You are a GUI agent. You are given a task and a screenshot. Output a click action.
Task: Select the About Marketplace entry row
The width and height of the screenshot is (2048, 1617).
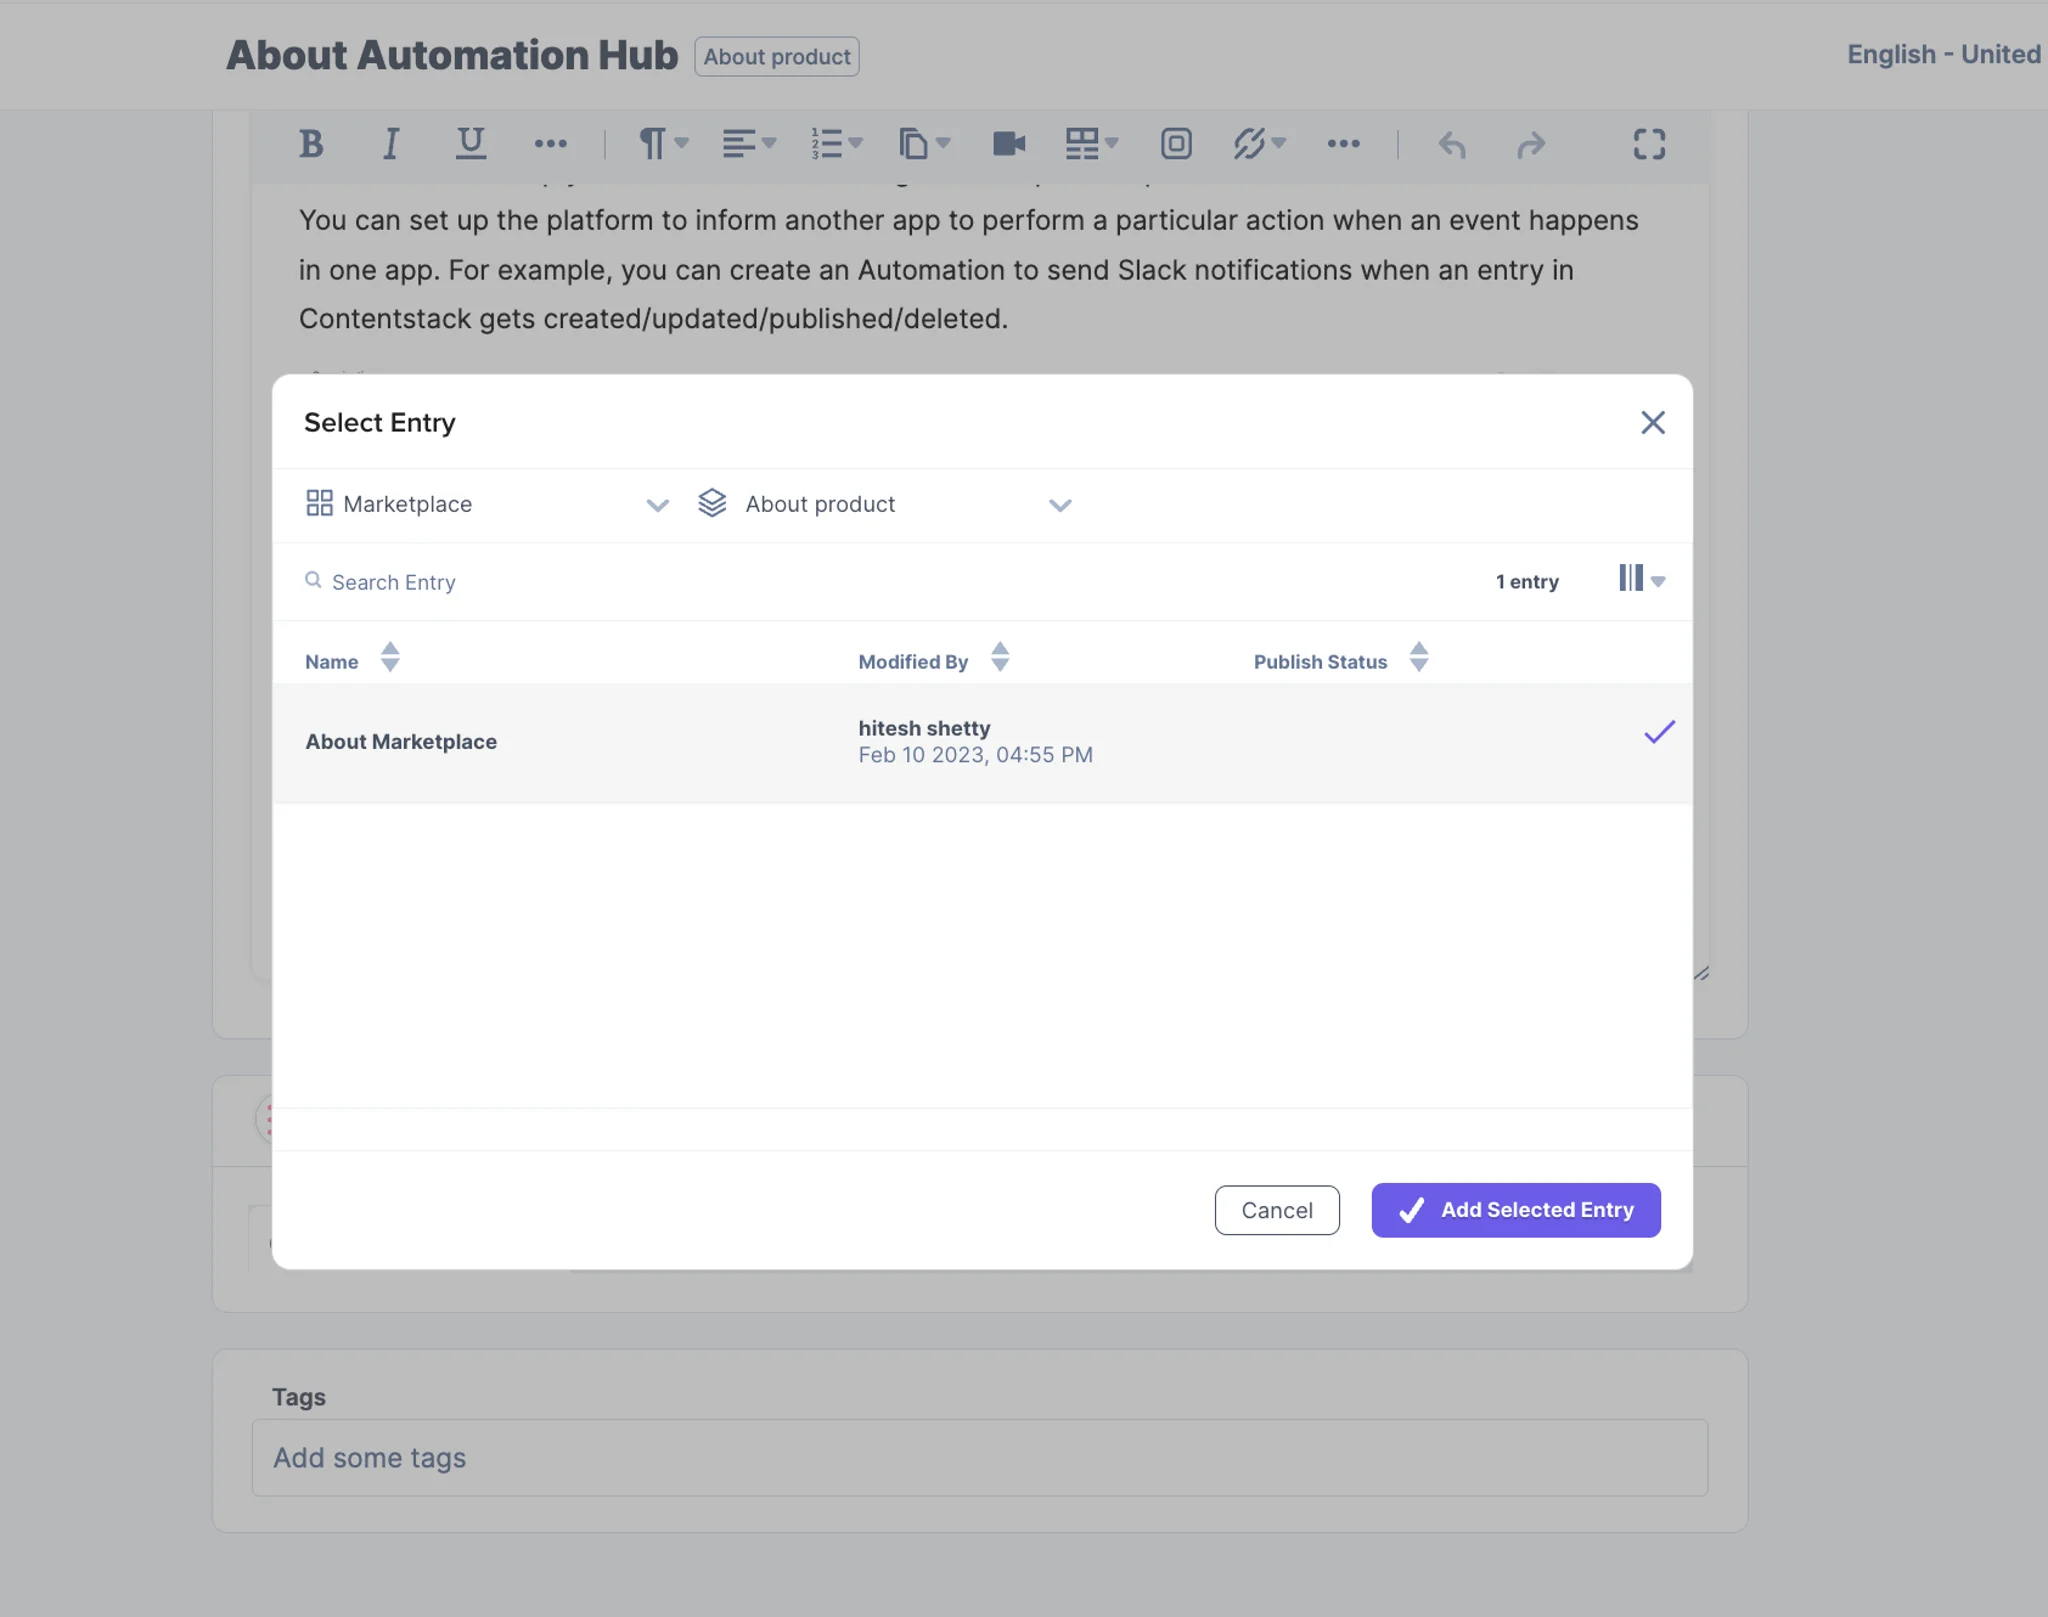[x=982, y=742]
